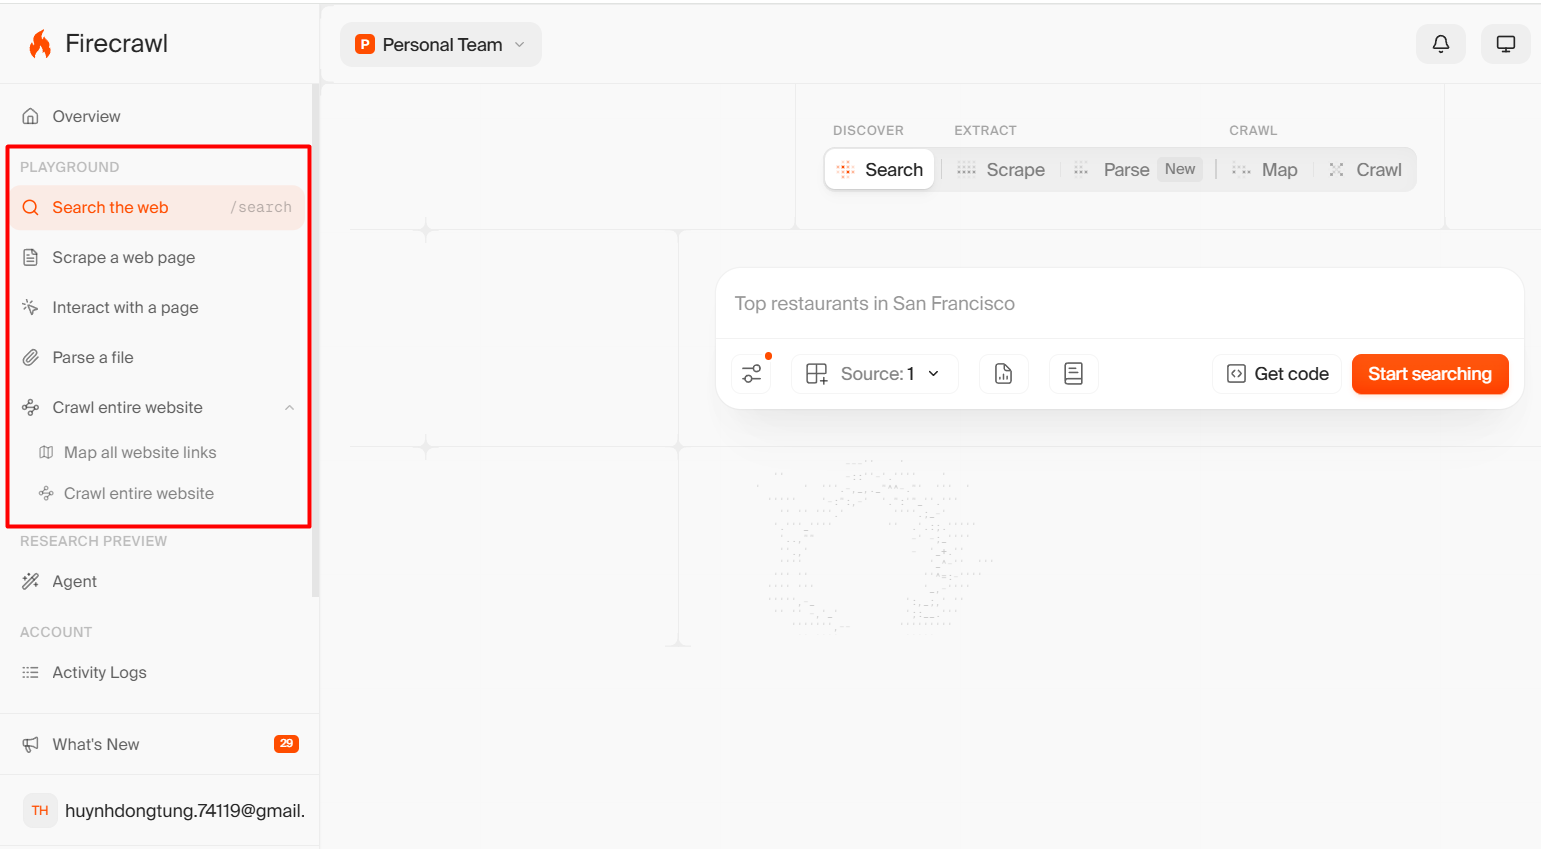1541x849 pixels.
Task: Click the Agent magic wand icon
Action: pos(31,581)
